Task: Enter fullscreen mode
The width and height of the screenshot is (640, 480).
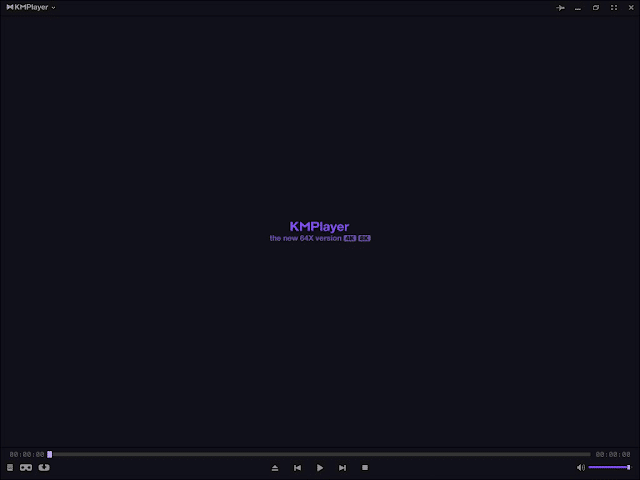Action: click(614, 8)
